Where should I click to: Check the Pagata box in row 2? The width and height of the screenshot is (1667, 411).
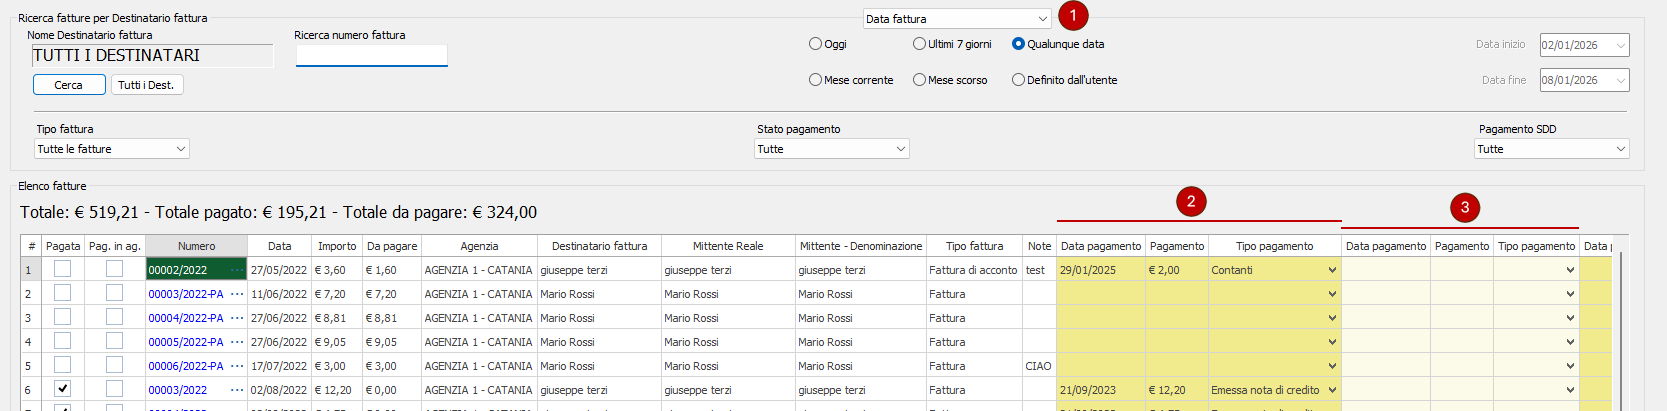click(x=62, y=294)
